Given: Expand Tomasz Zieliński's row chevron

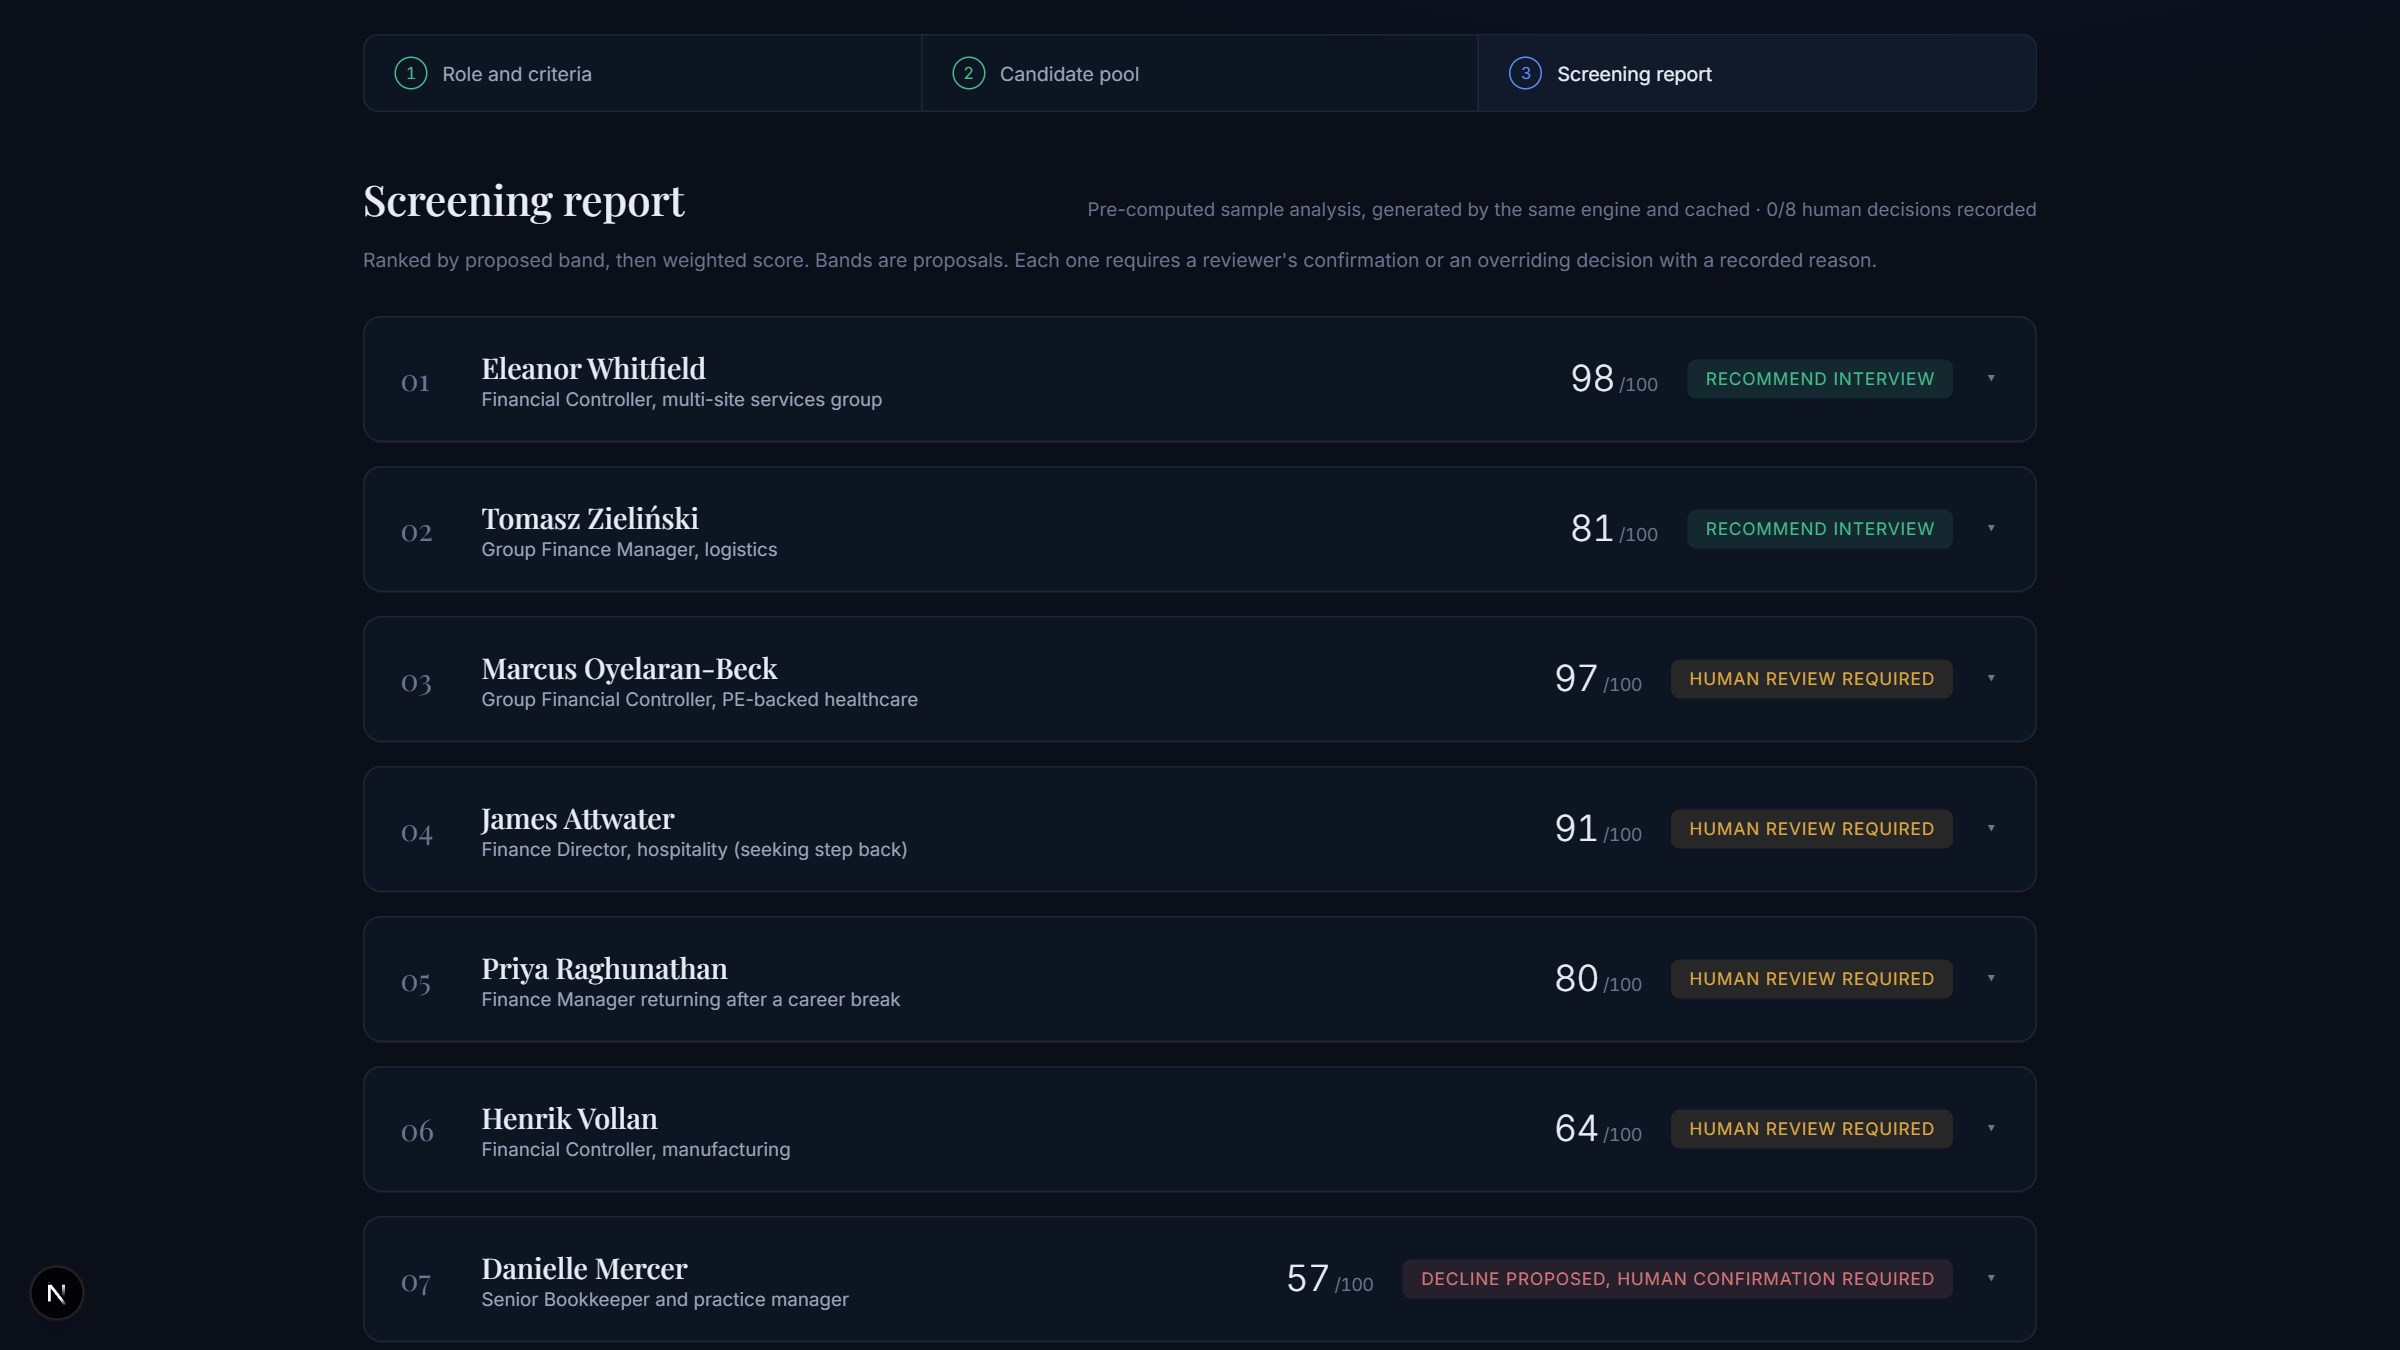Looking at the screenshot, I should click(x=1991, y=528).
